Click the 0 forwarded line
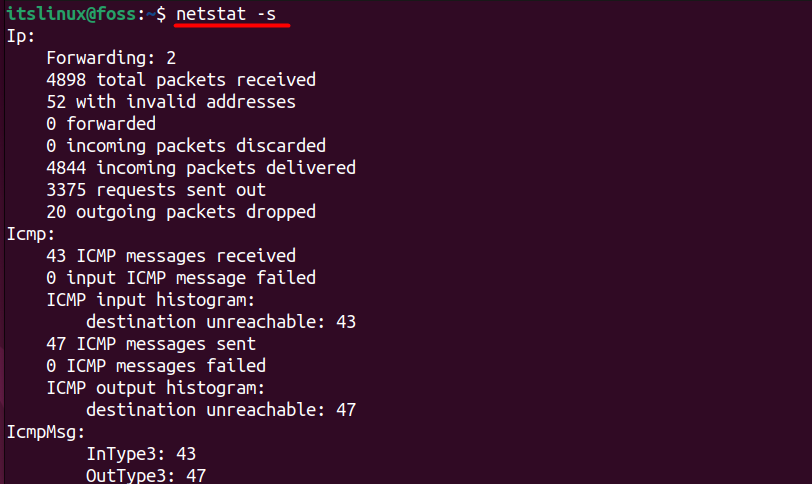The height and width of the screenshot is (484, 812). point(101,124)
